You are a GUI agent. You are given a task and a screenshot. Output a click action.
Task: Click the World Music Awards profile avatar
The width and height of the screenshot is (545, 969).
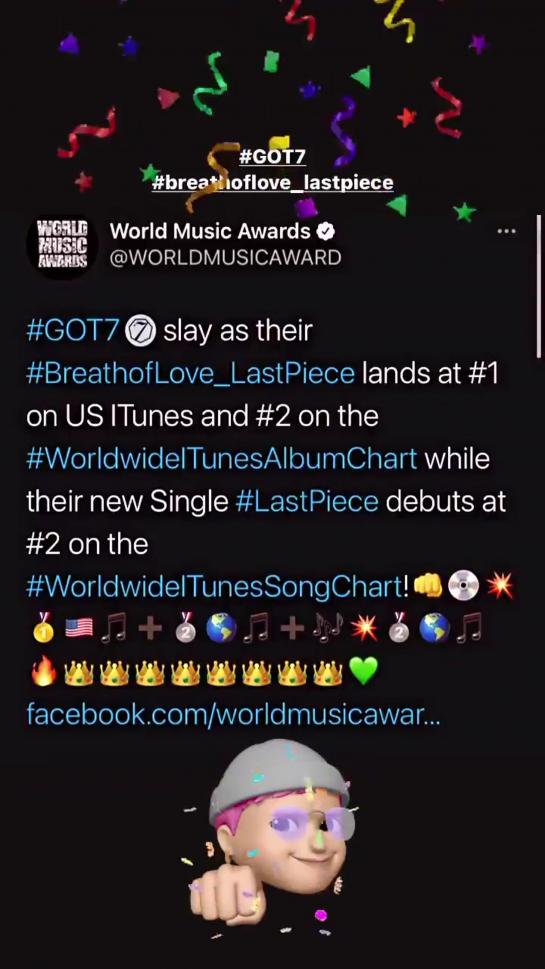click(x=62, y=245)
